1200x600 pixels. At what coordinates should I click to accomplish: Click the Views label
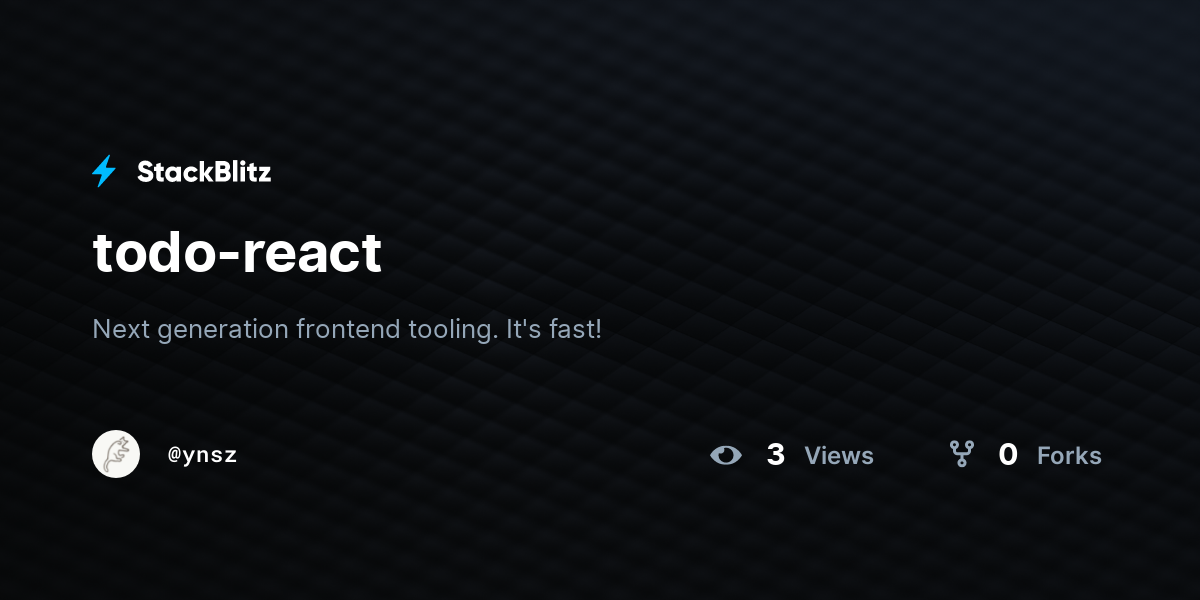[839, 456]
